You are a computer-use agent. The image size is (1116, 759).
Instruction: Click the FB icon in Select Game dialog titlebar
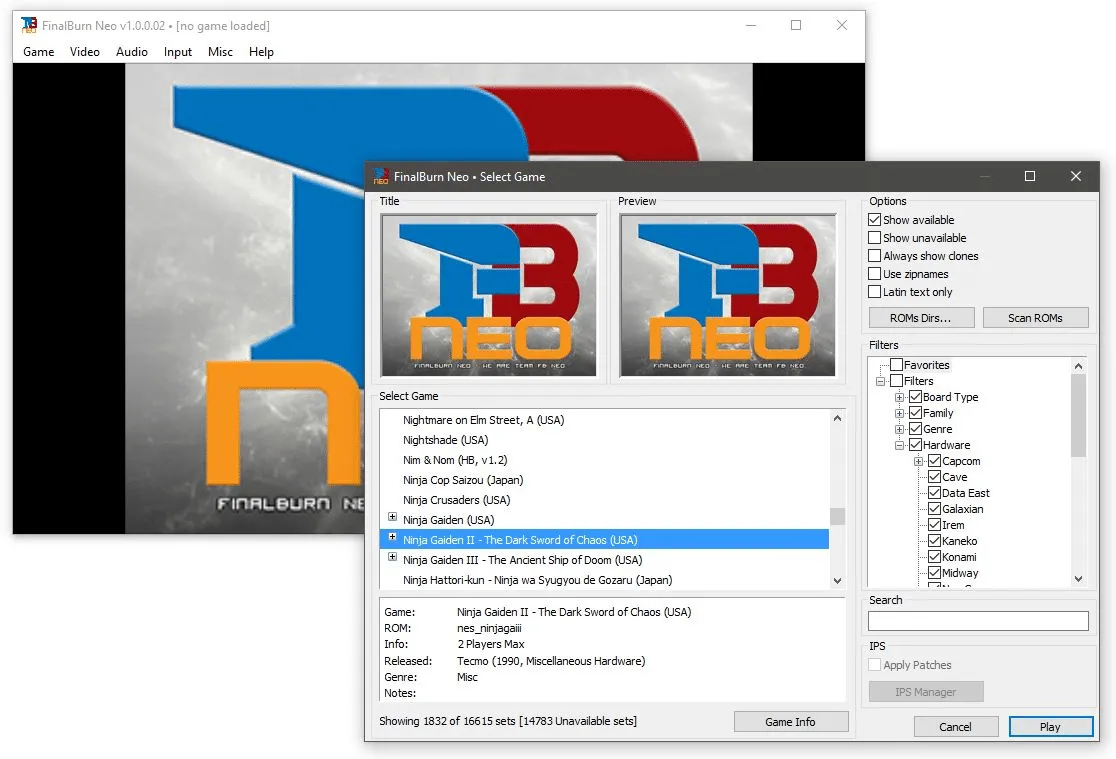coord(379,176)
